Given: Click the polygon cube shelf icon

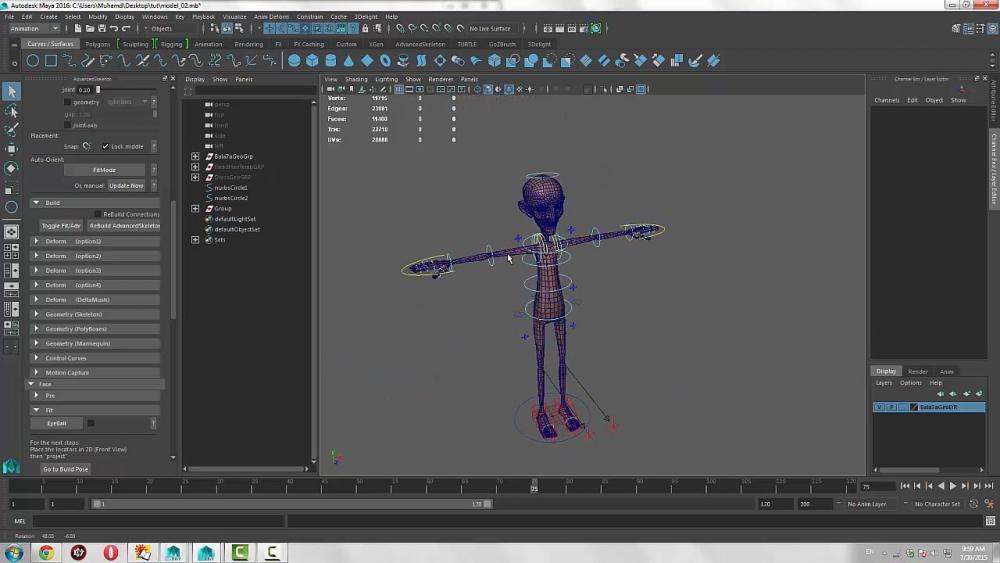Looking at the screenshot, I should (x=313, y=61).
